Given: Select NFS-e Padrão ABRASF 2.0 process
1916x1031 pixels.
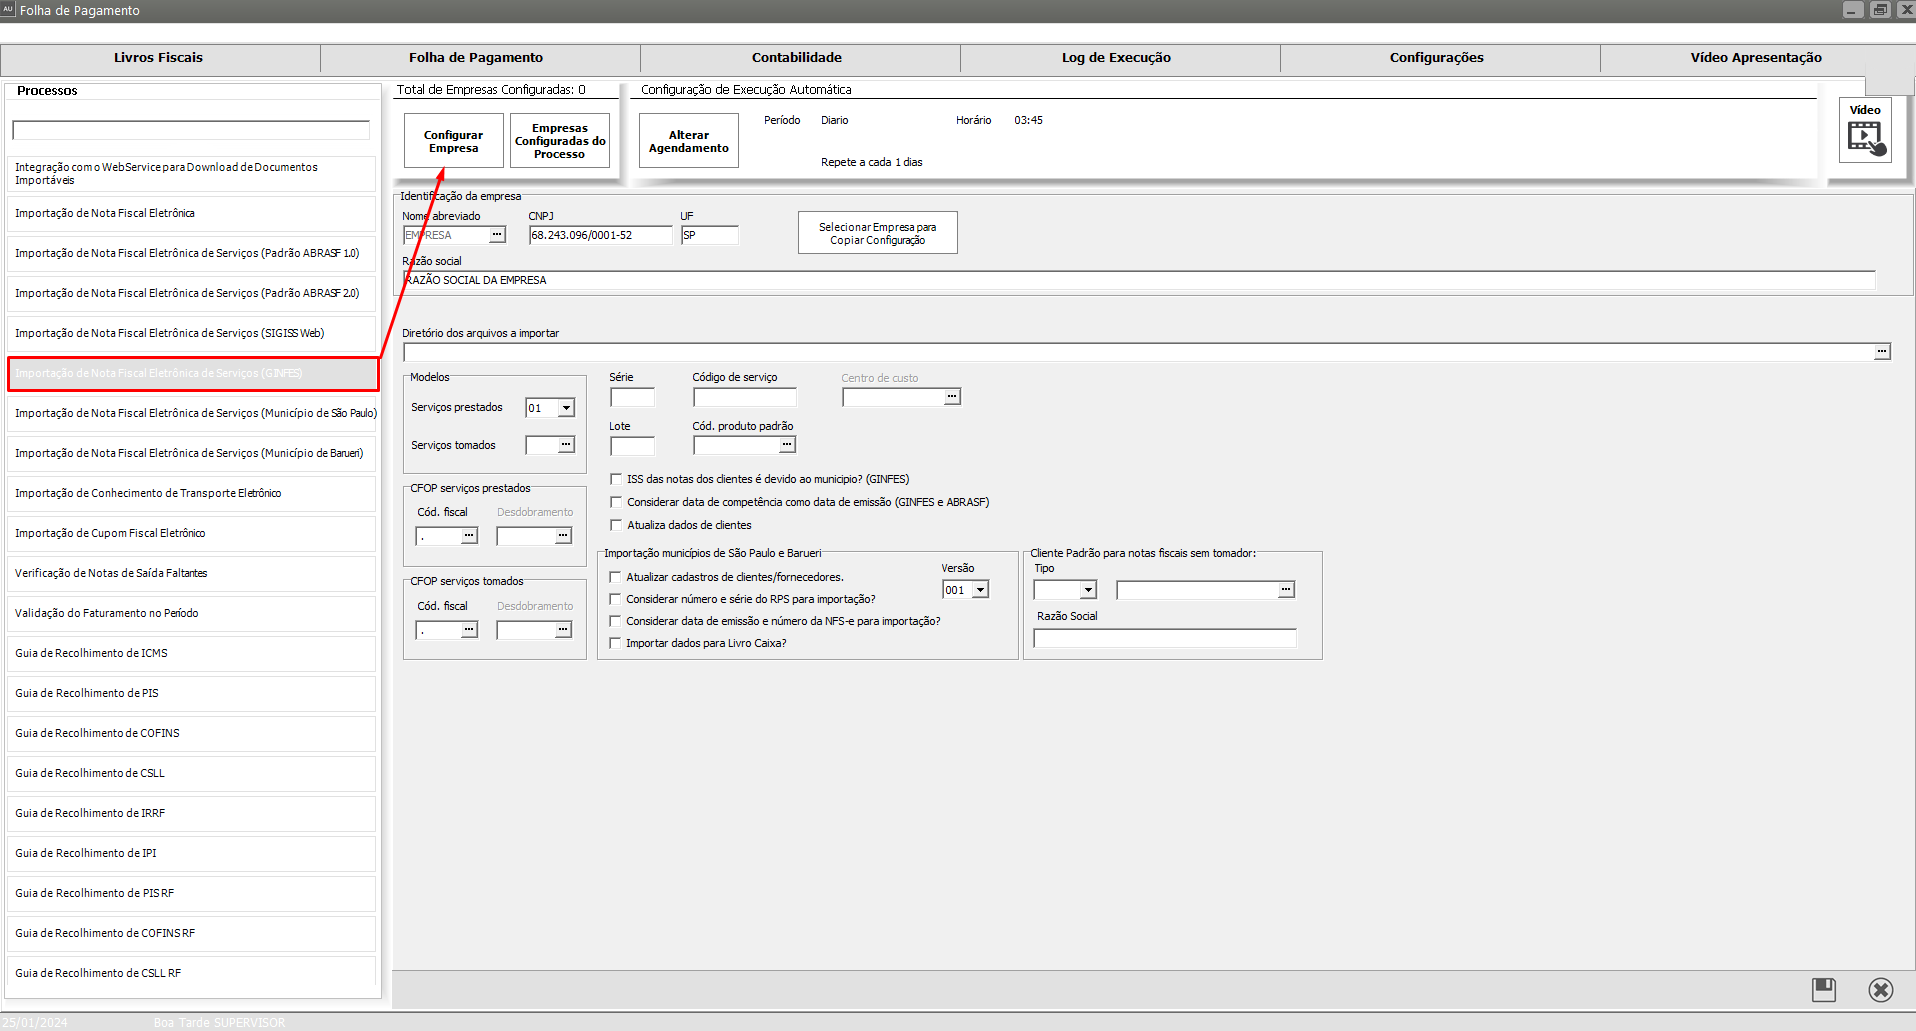Looking at the screenshot, I should (191, 293).
